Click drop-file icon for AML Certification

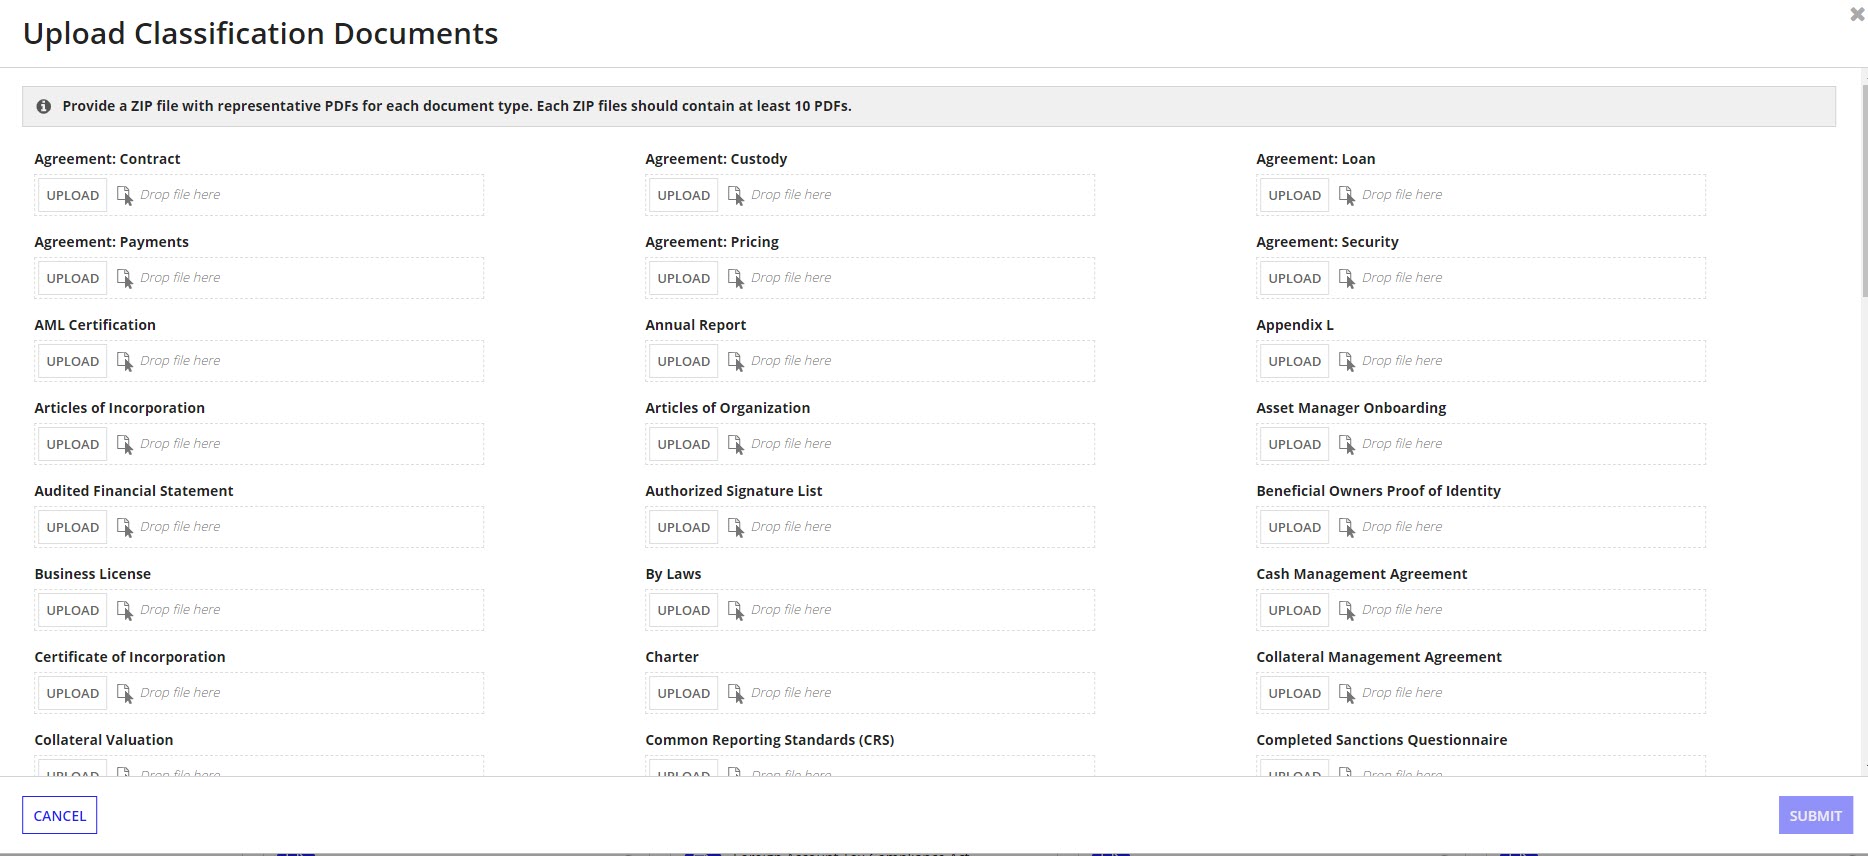coord(125,361)
